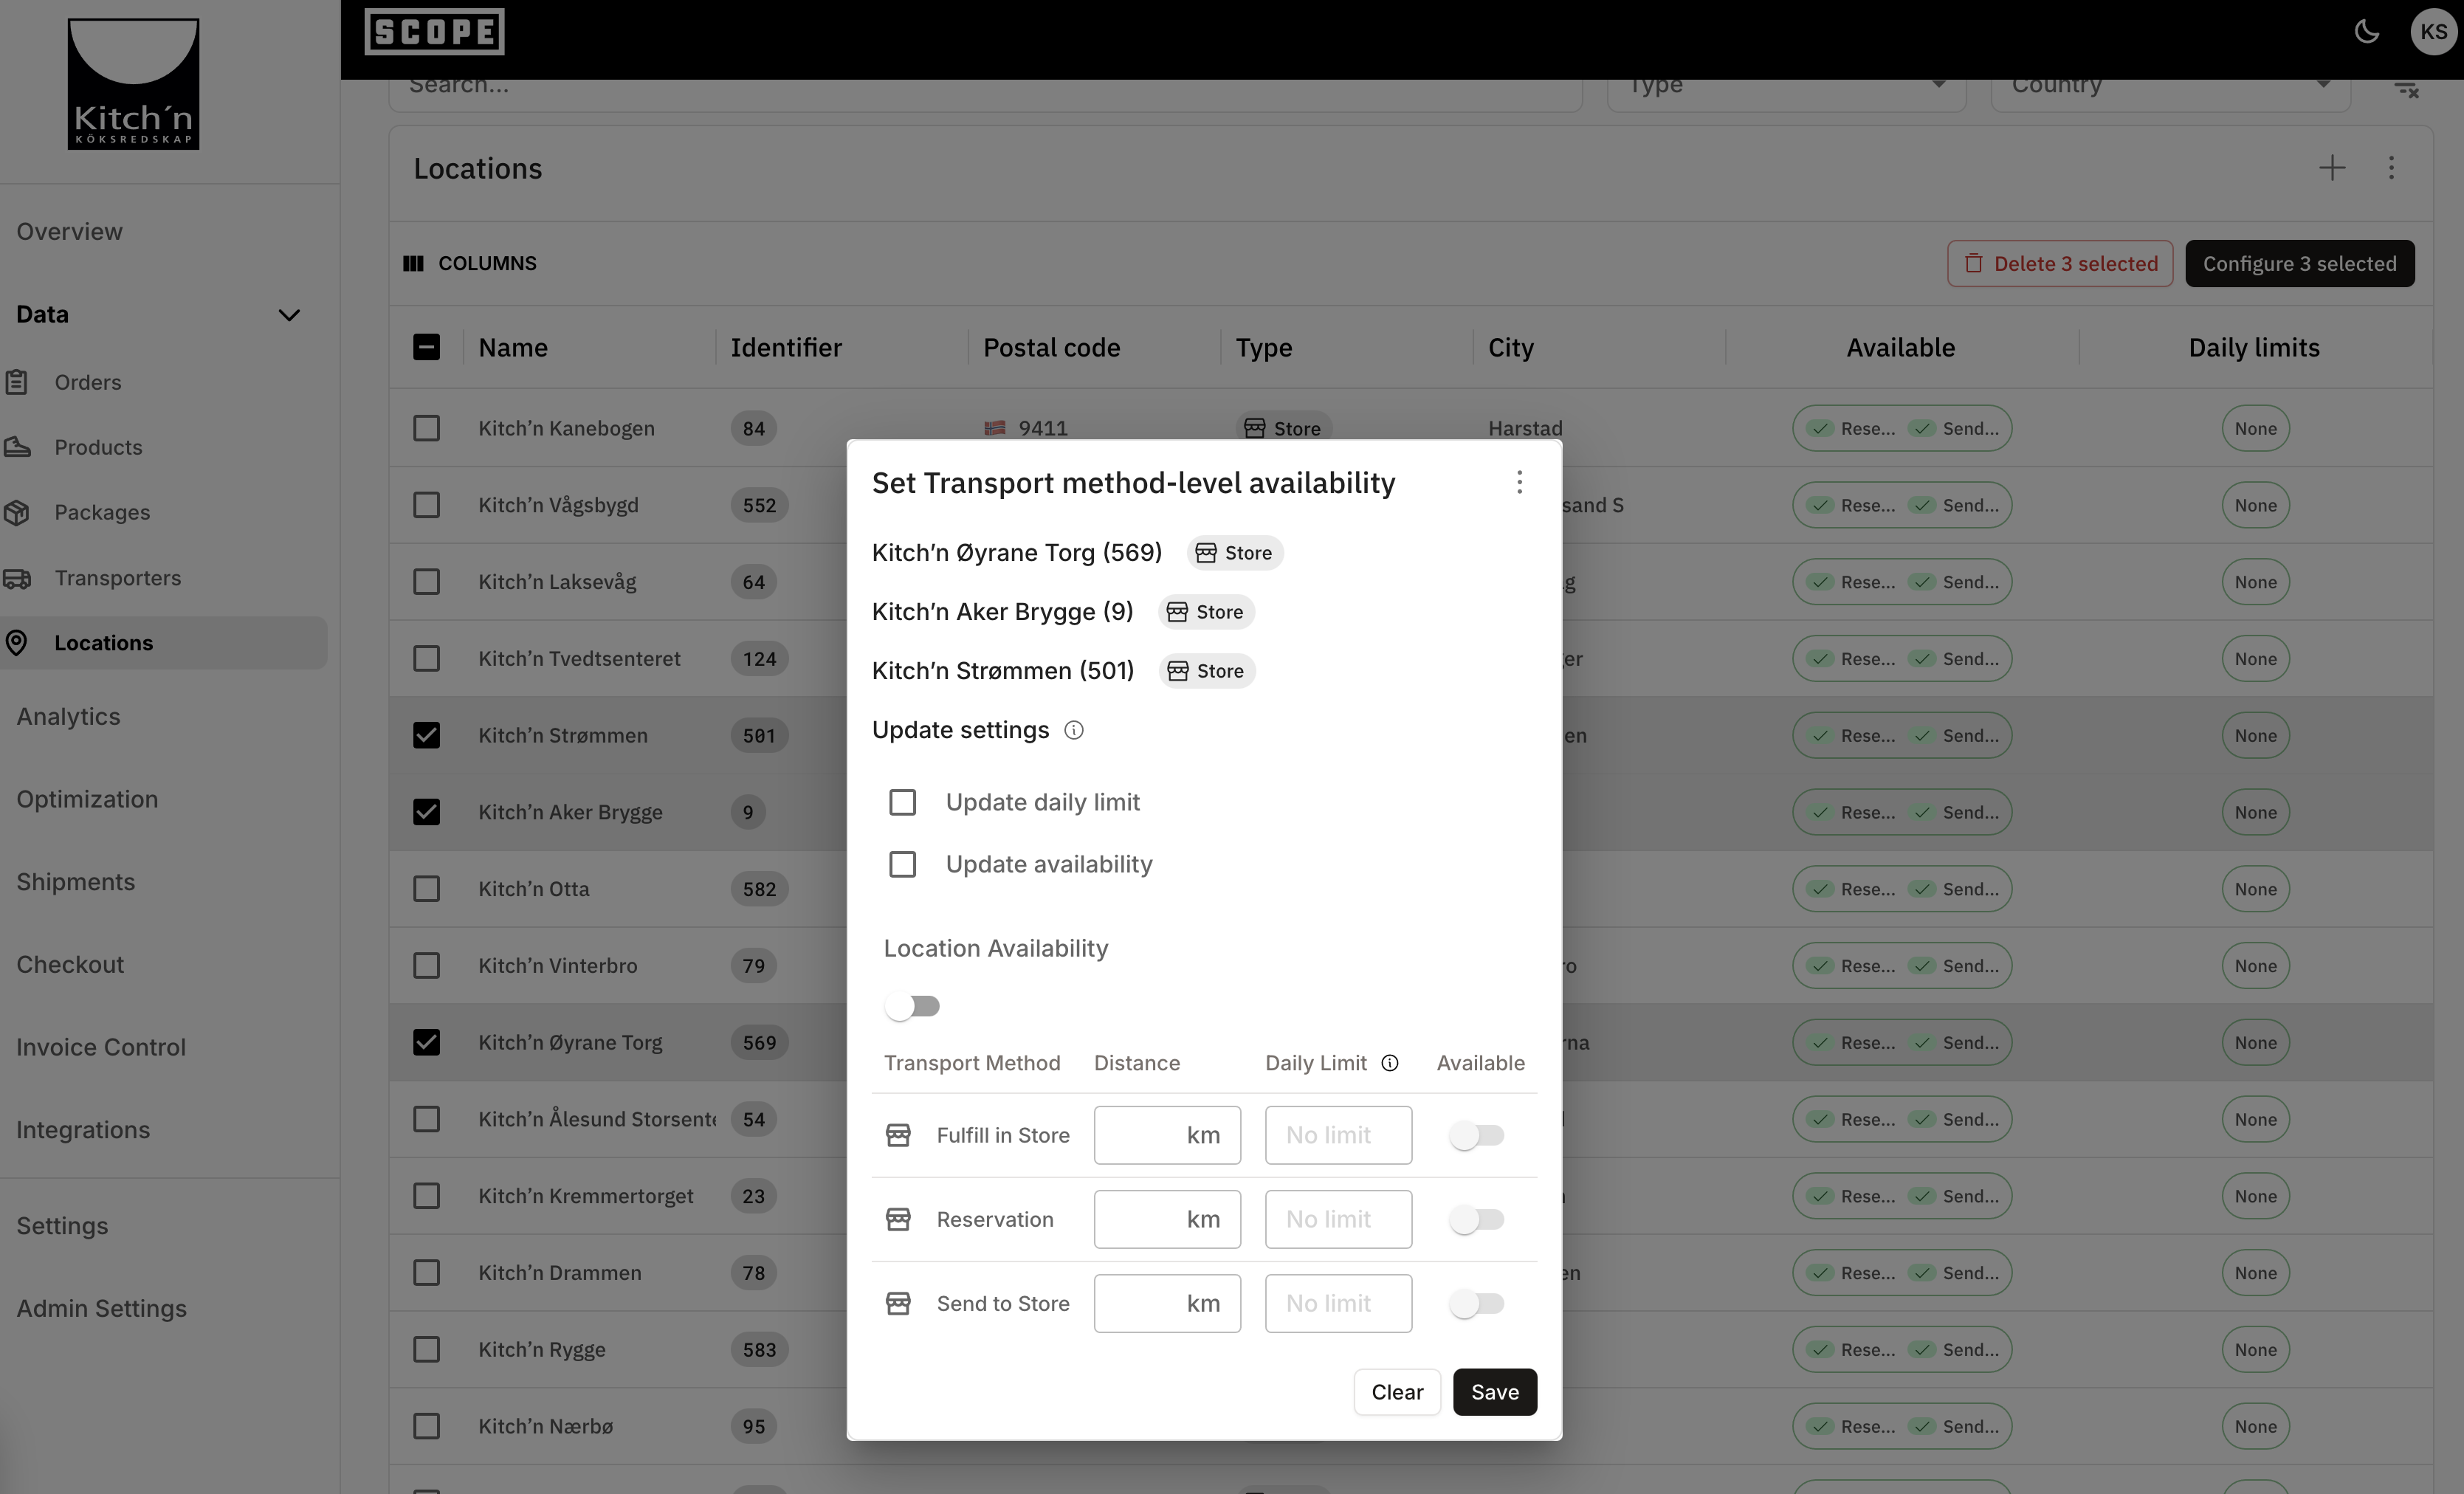Click the Reservation row store icon
The image size is (2464, 1494).
point(898,1219)
